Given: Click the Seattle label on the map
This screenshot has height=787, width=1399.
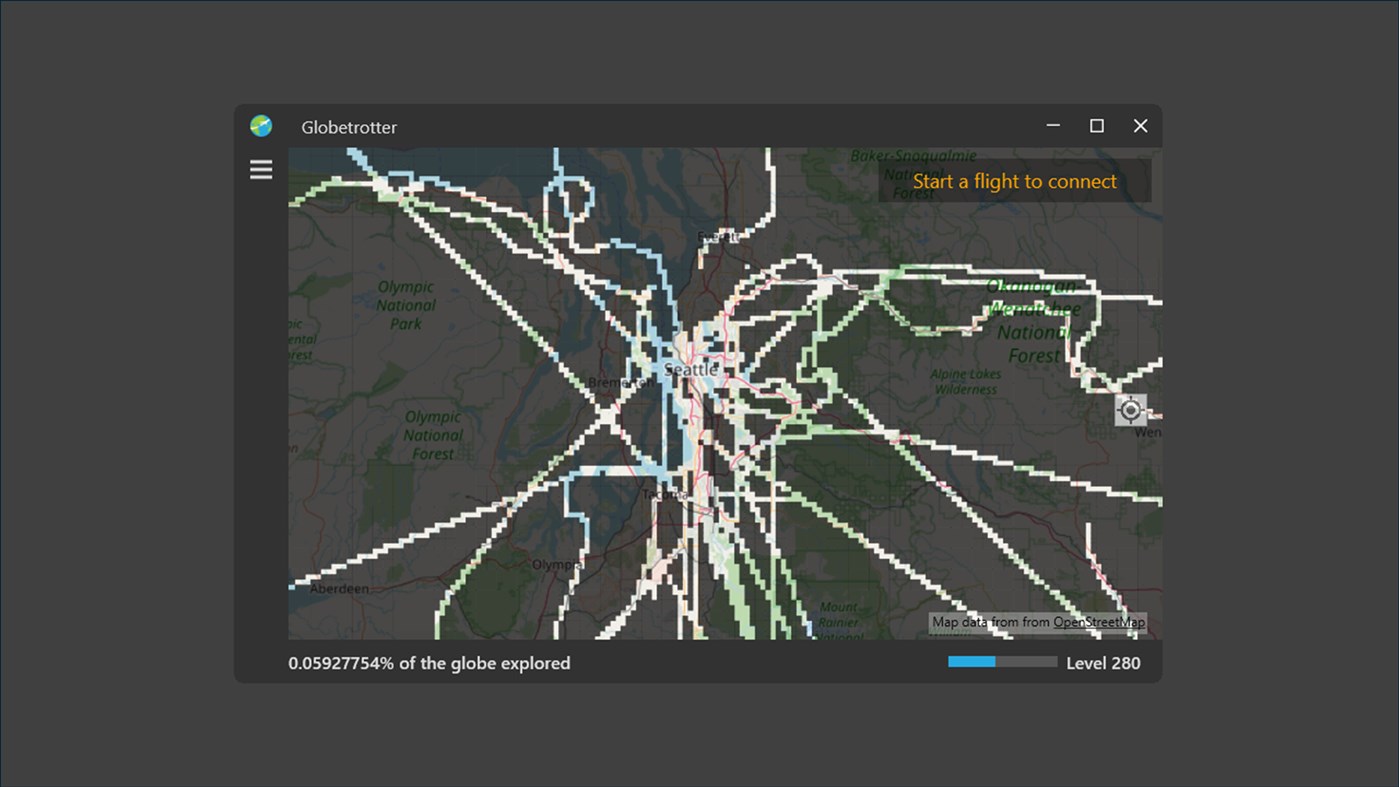Looking at the screenshot, I should (691, 370).
